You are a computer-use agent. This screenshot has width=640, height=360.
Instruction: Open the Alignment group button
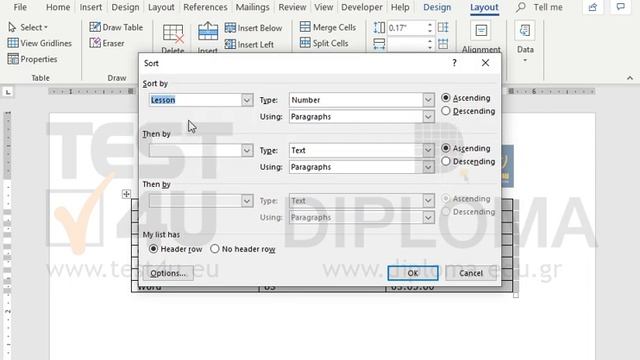(481, 38)
